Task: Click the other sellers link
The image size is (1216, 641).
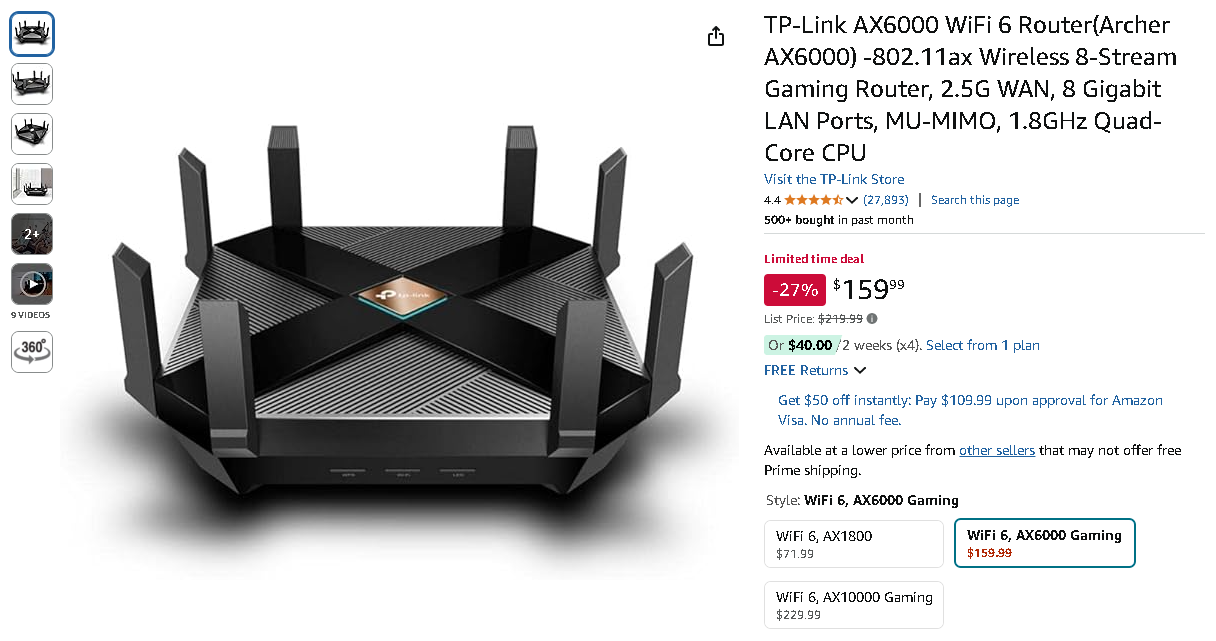Action: [x=997, y=450]
